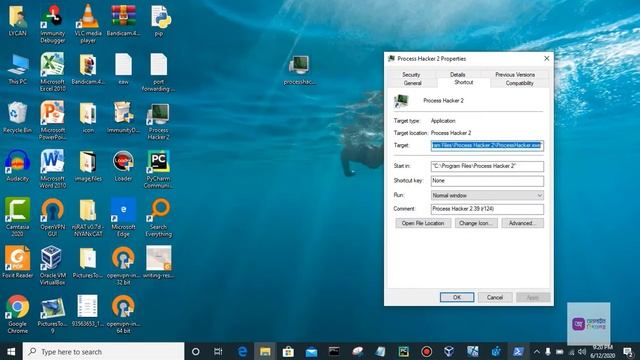
Task: Select the VLC media player desktop icon
Action: pos(88,23)
